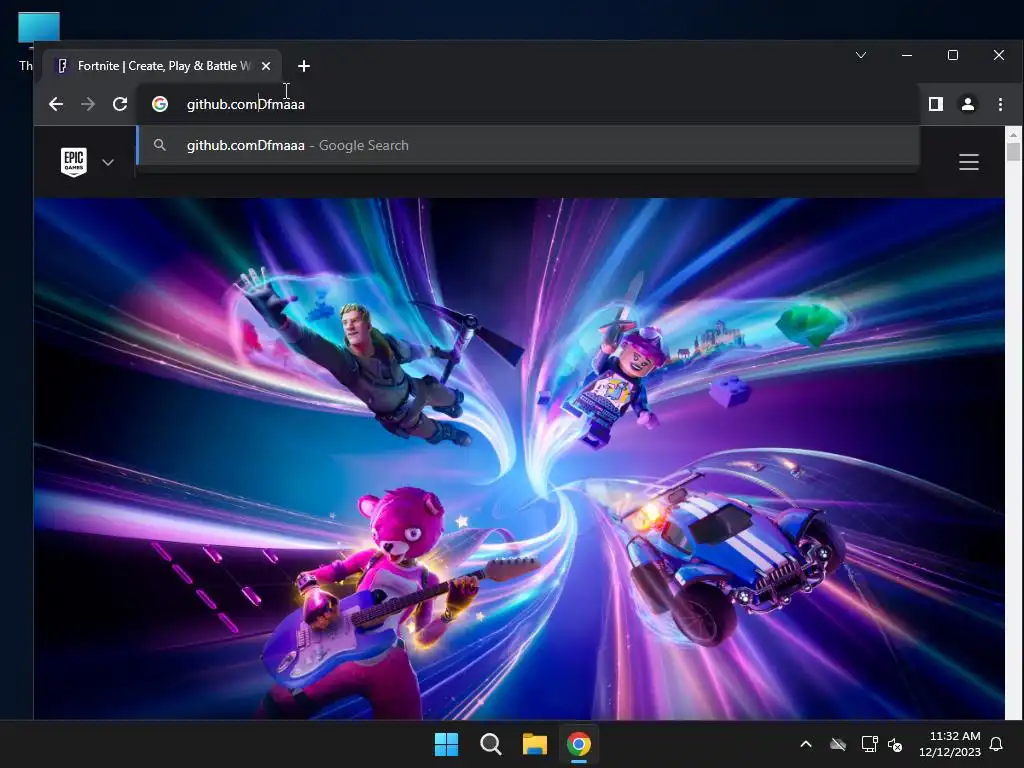1024x768 pixels.
Task: Click the Fortnite hero banner image
Action: coord(519,458)
